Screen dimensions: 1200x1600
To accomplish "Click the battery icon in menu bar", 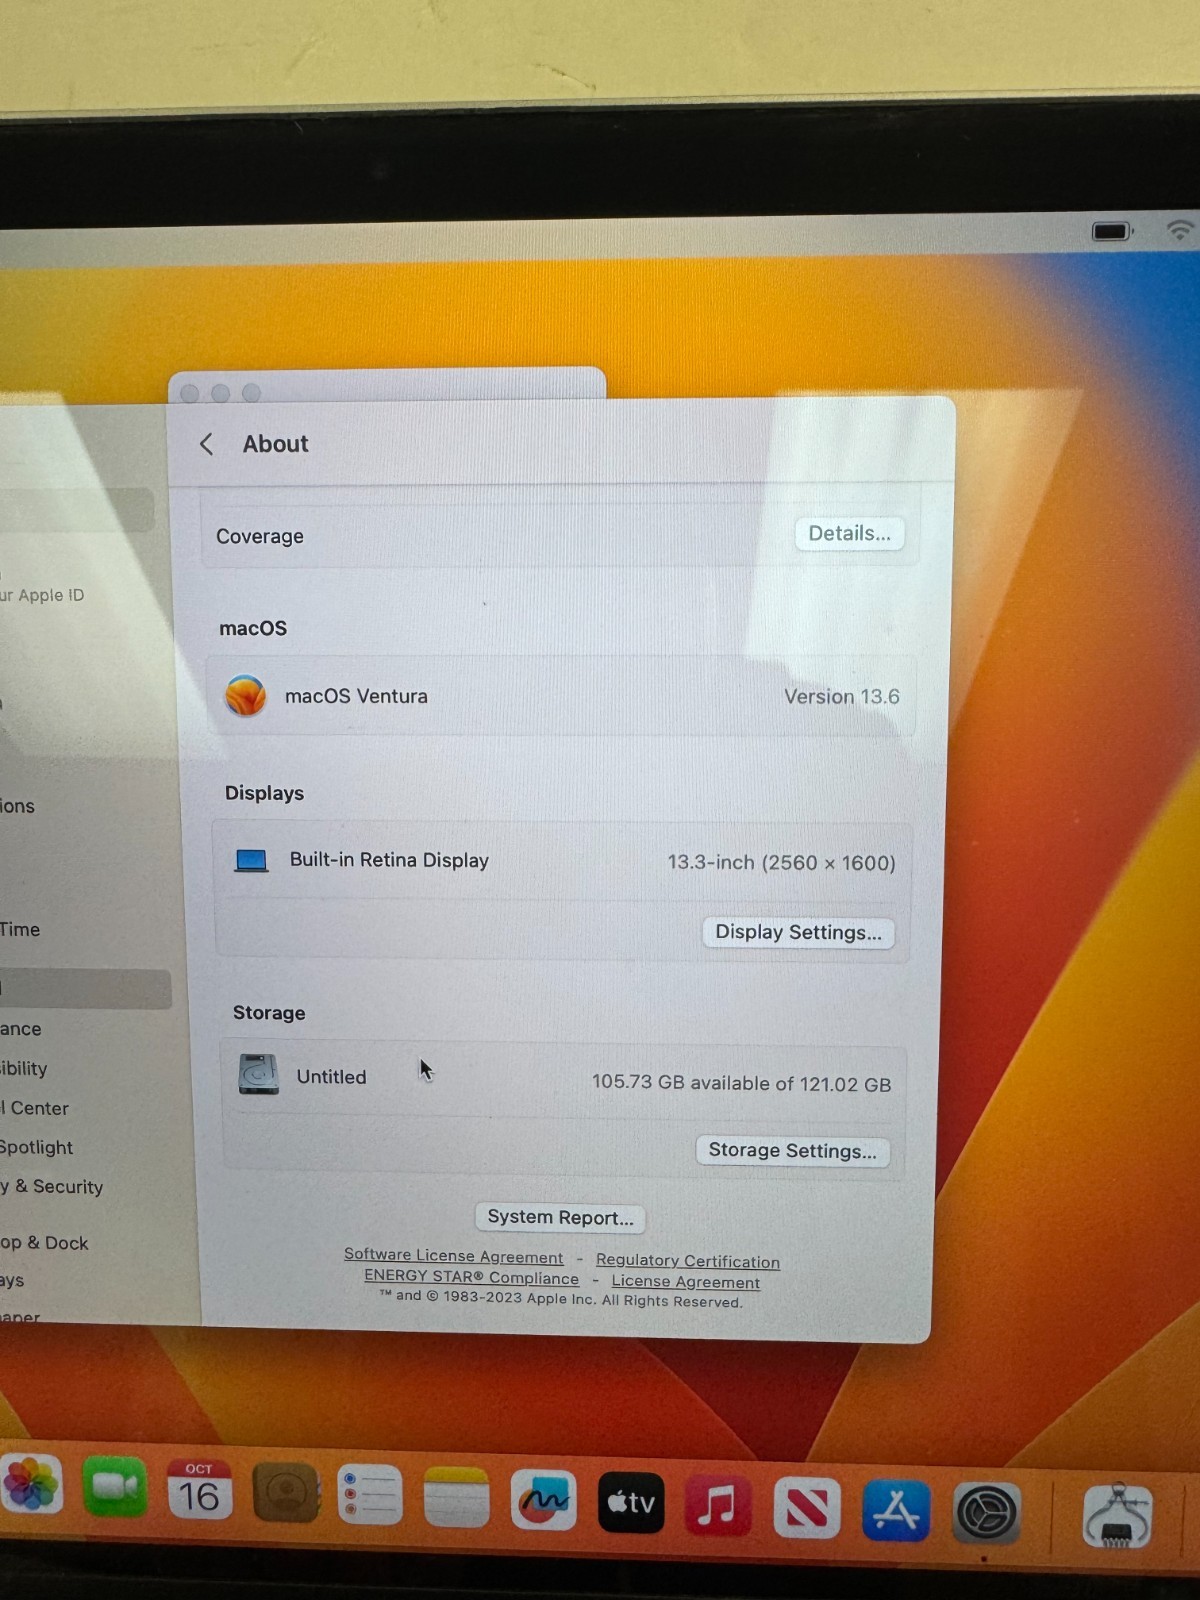I will tap(1111, 231).
